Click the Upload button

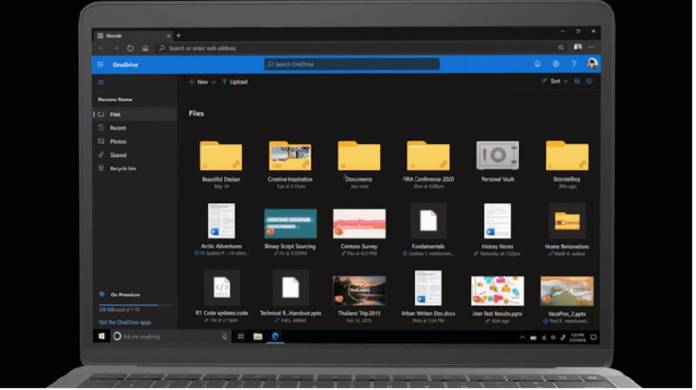coord(235,82)
